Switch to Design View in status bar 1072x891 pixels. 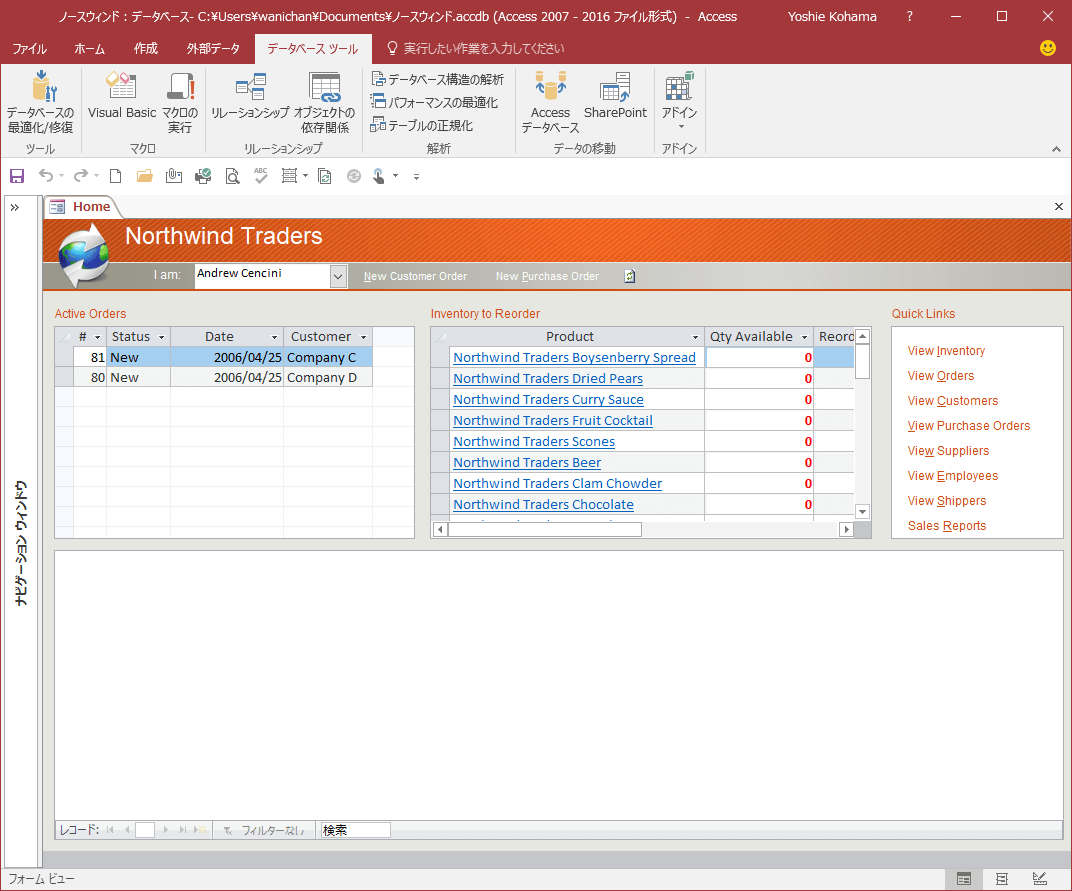coord(1040,879)
